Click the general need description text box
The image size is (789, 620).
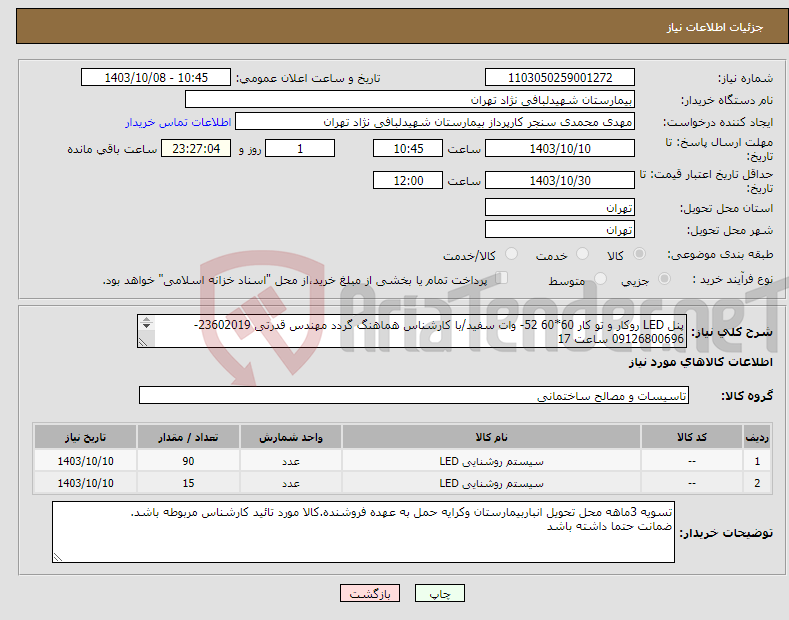tap(412, 331)
